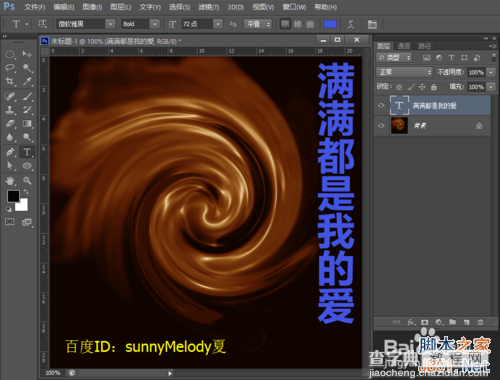Screen dimensions: 500x380
Task: Open the Layer menu
Action: (121, 7)
